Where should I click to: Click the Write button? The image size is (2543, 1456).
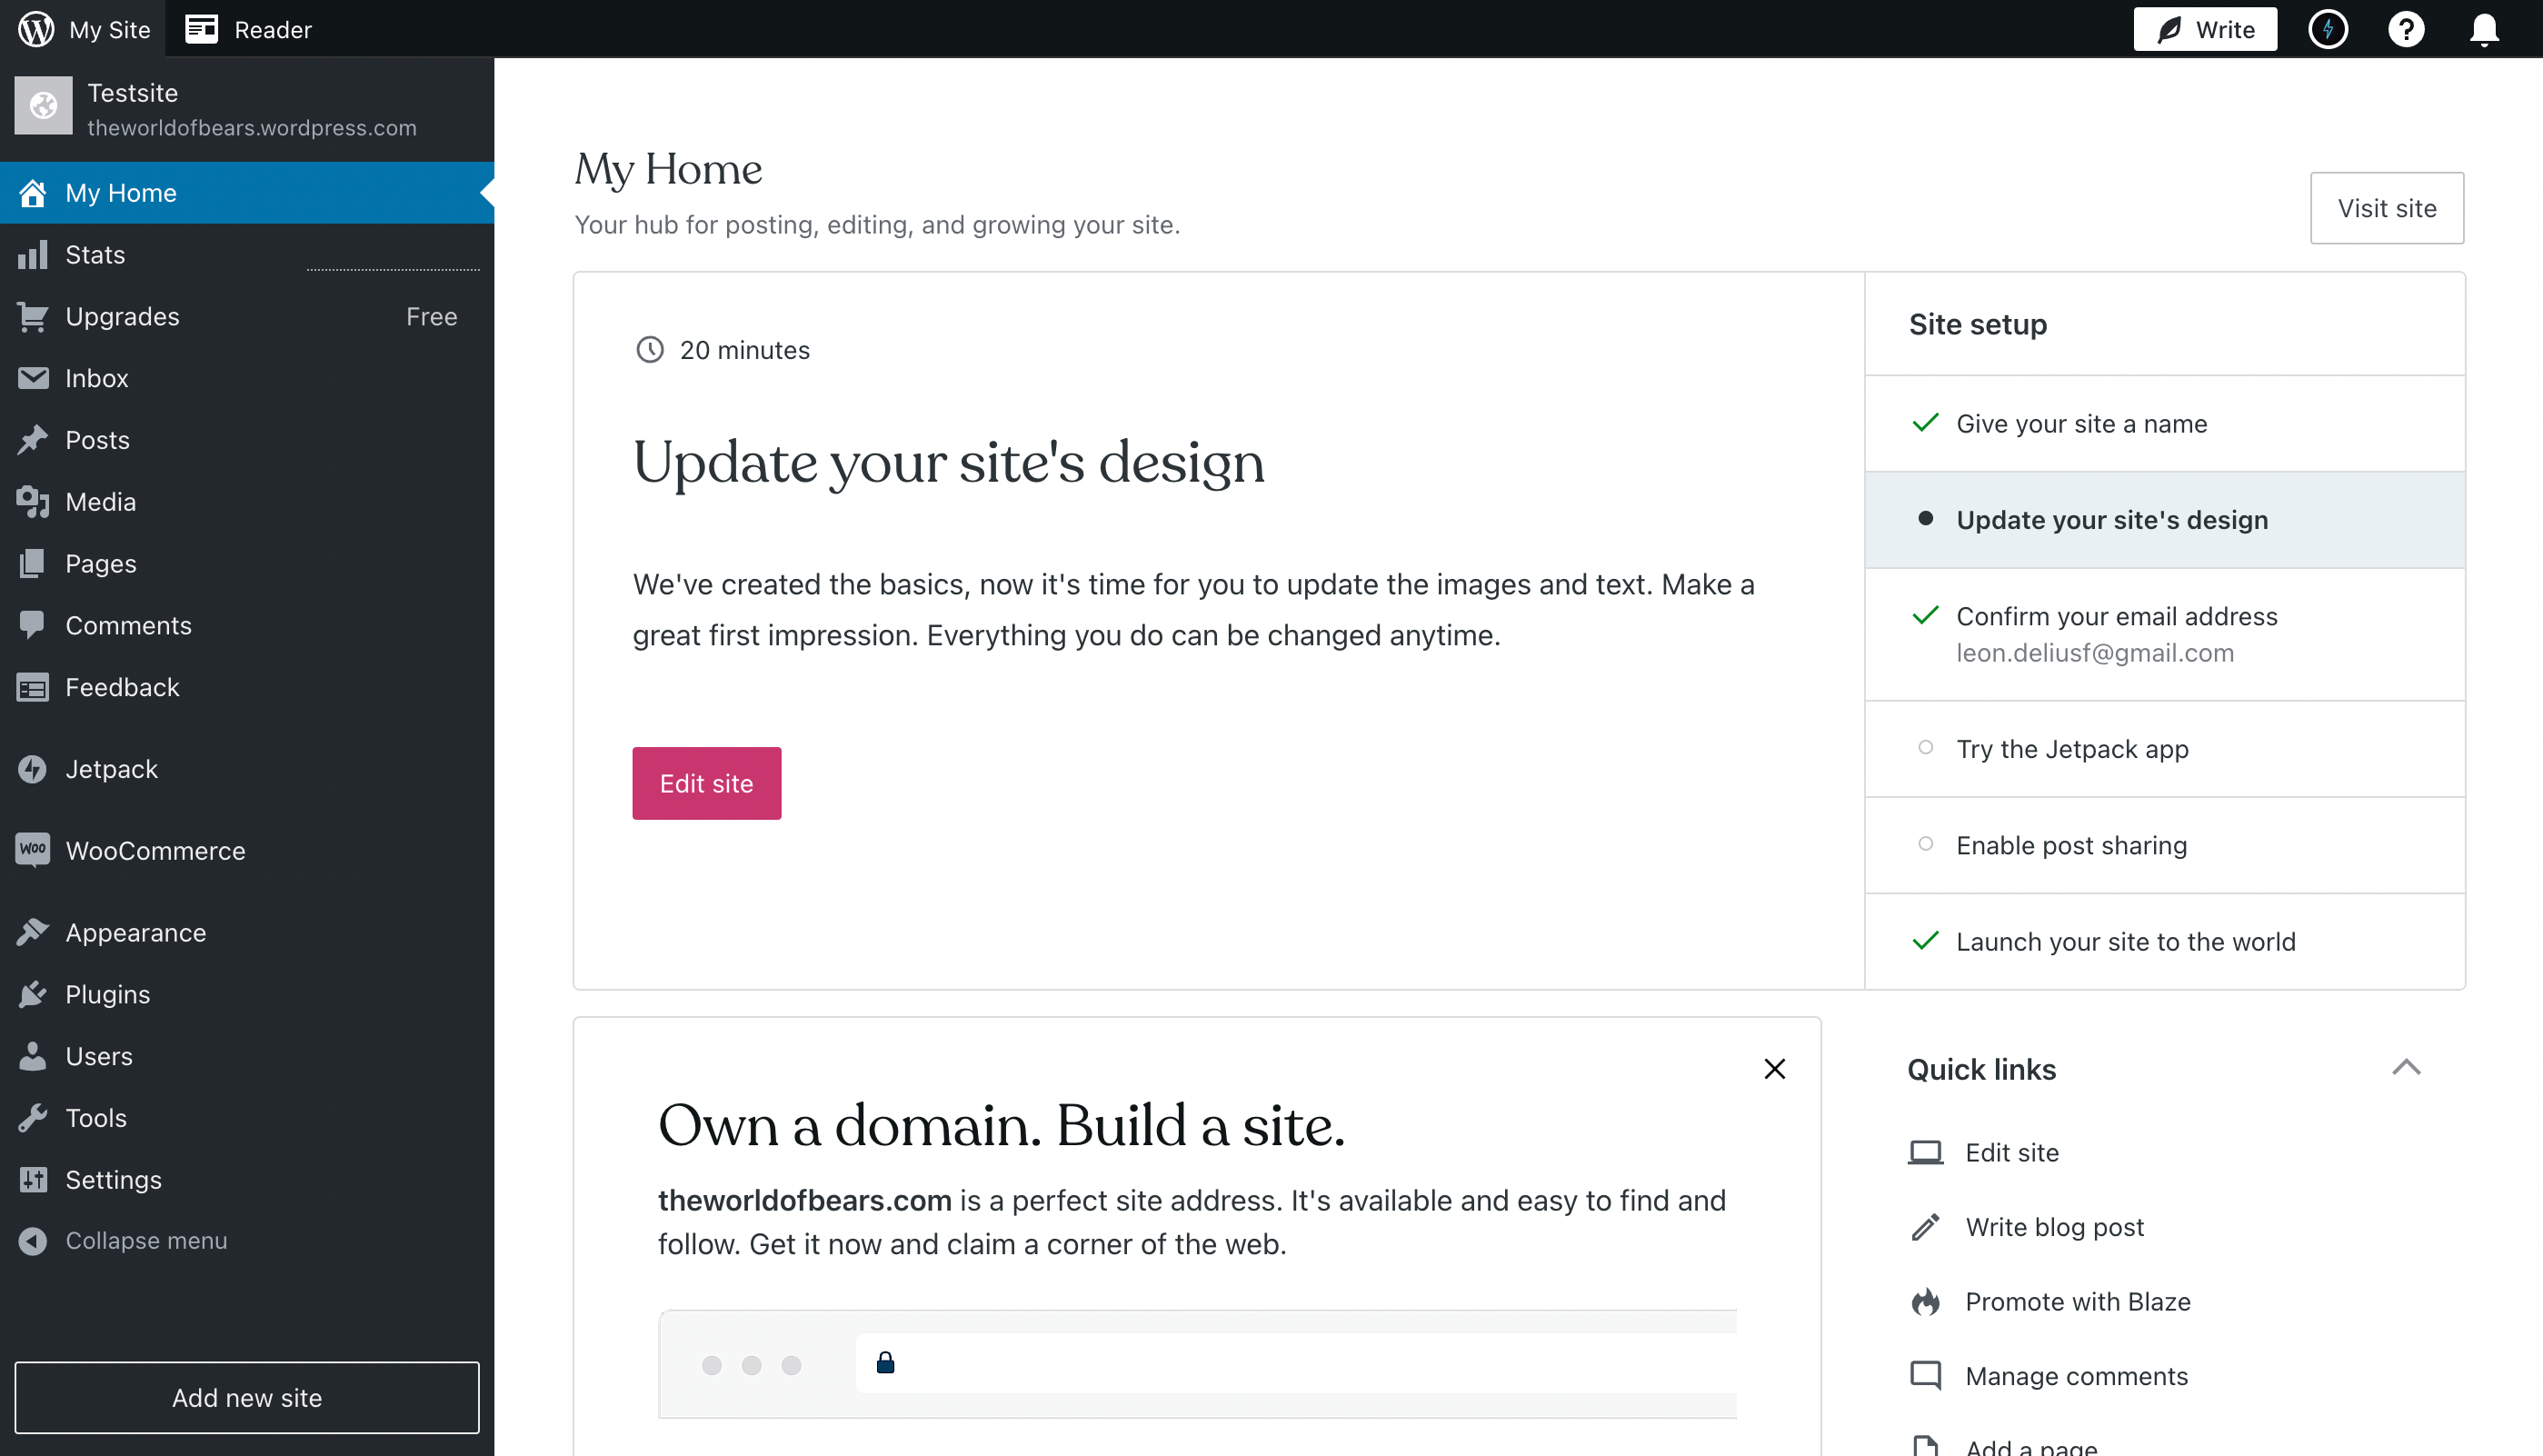point(2205,29)
